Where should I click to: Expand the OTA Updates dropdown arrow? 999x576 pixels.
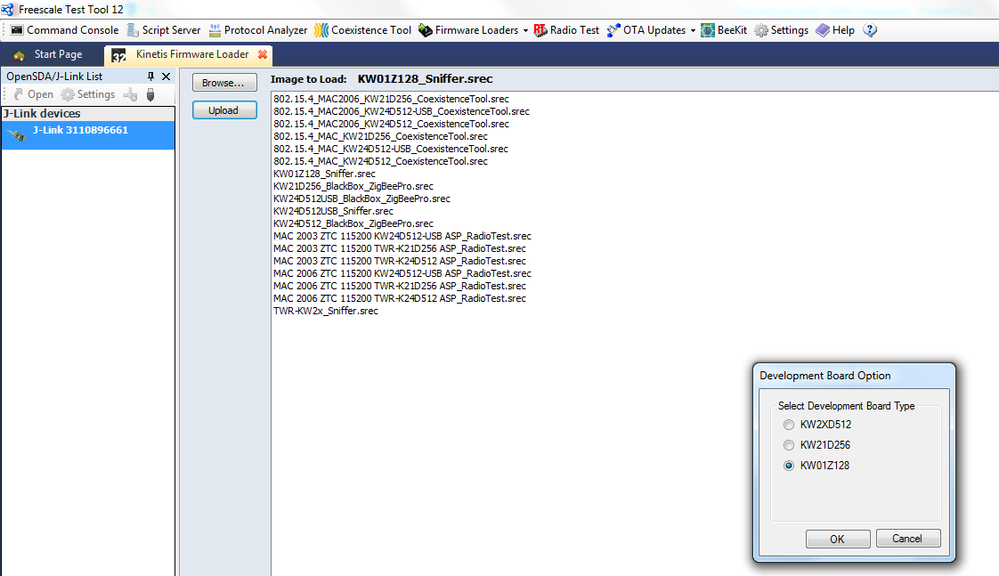tap(693, 31)
